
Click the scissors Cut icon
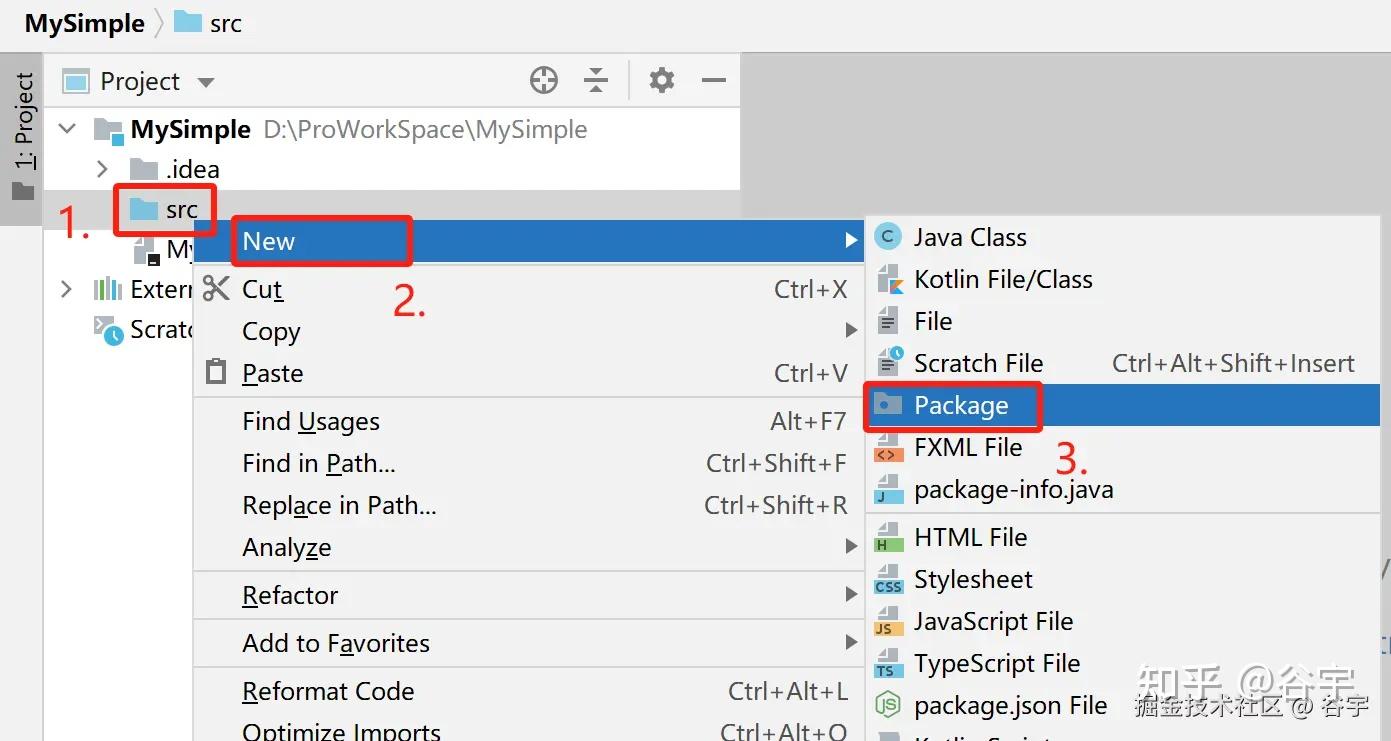click(216, 289)
